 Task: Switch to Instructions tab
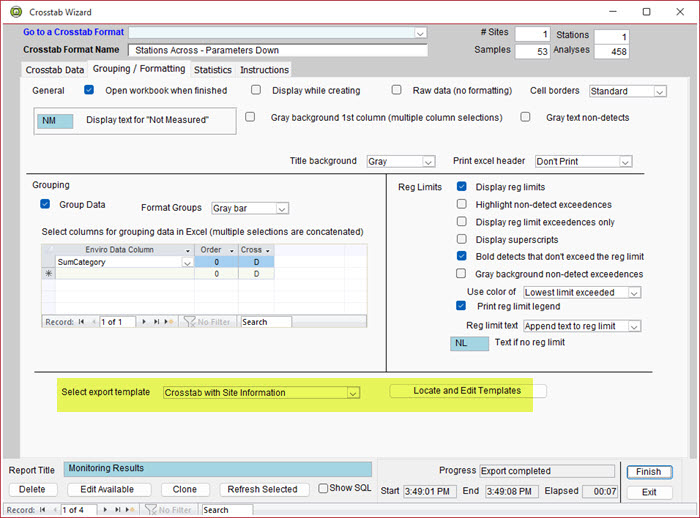(x=264, y=70)
